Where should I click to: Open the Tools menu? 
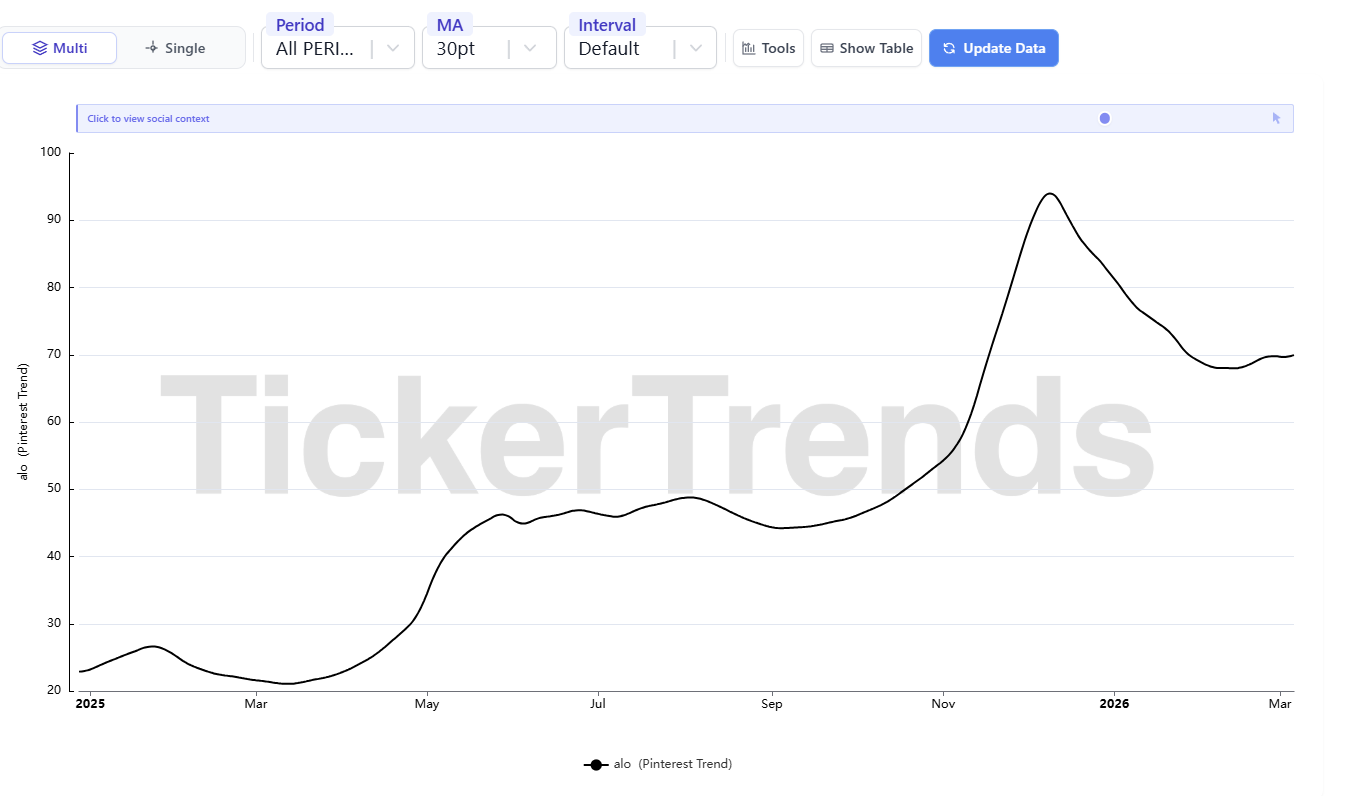[x=768, y=48]
